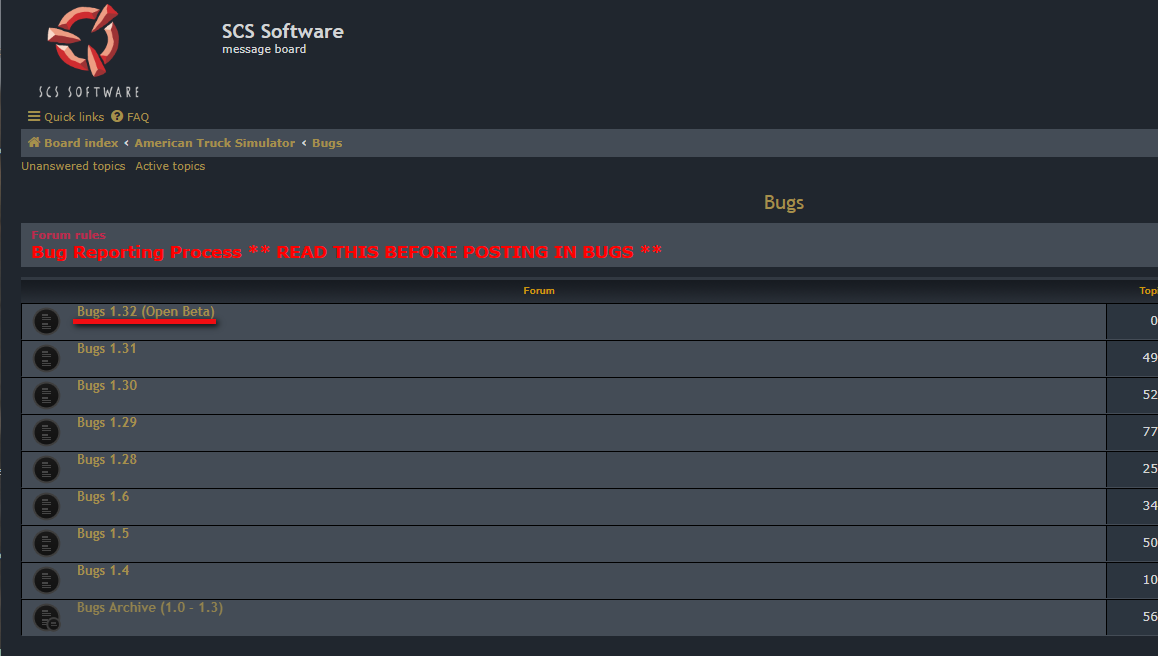The width and height of the screenshot is (1158, 656).
Task: Open the Bugs 1.29 forum
Action: pyautogui.click(x=107, y=423)
